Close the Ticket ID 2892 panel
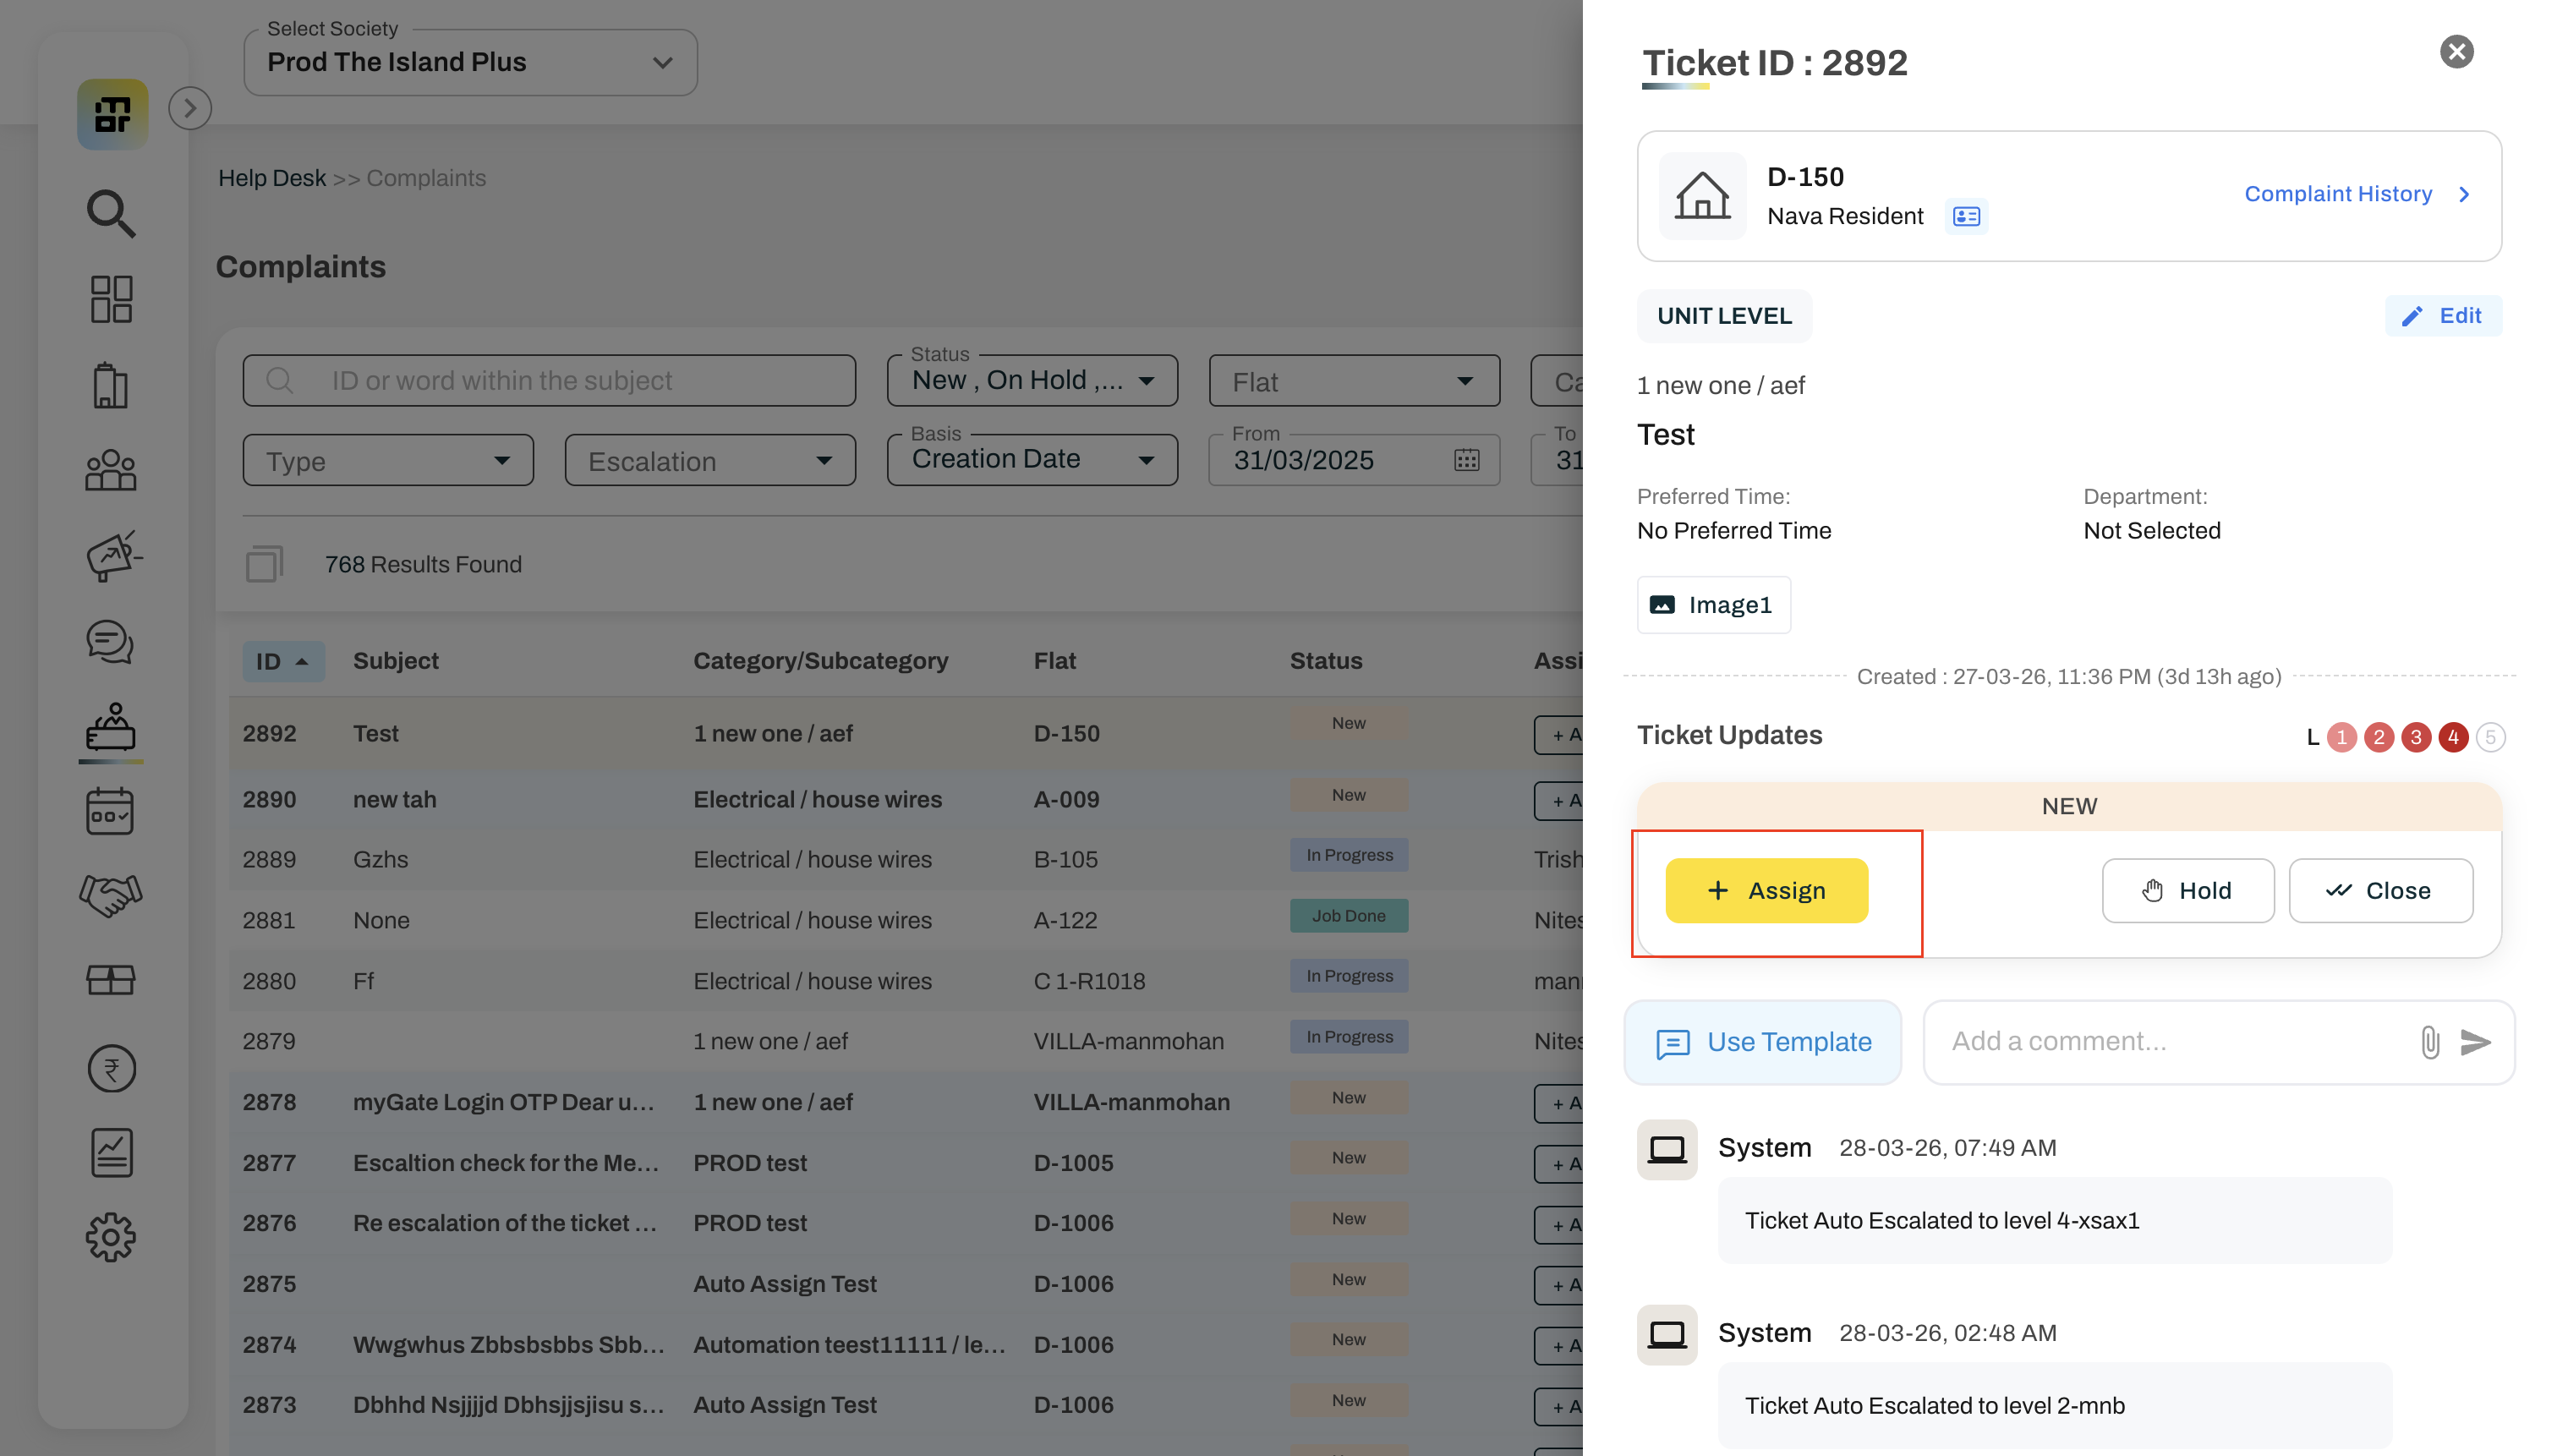The image size is (2557, 1456). [2456, 52]
